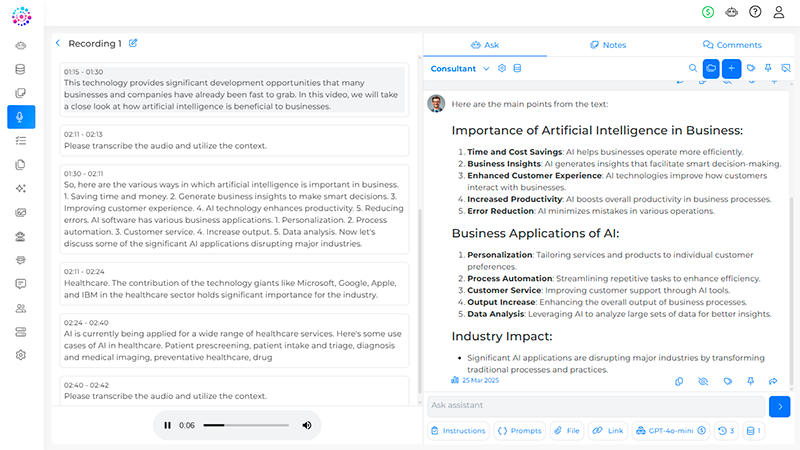
Task: Click the 25 Mar 2025 date label
Action: click(481, 381)
